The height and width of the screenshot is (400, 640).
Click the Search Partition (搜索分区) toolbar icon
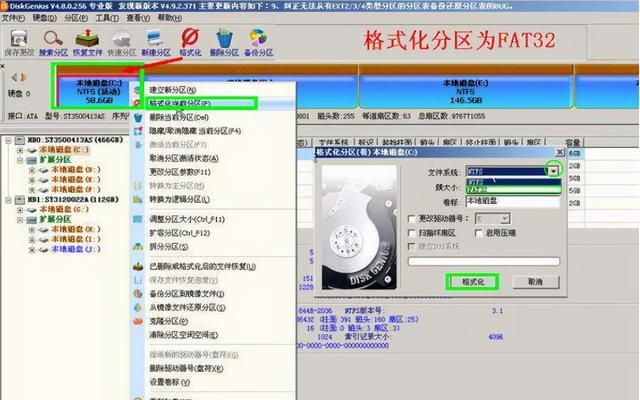[53, 42]
